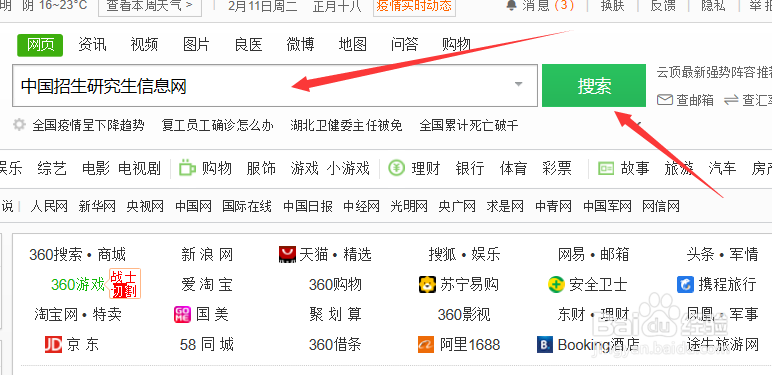
Task: Open the 小游戏 category link
Action: tap(348, 169)
